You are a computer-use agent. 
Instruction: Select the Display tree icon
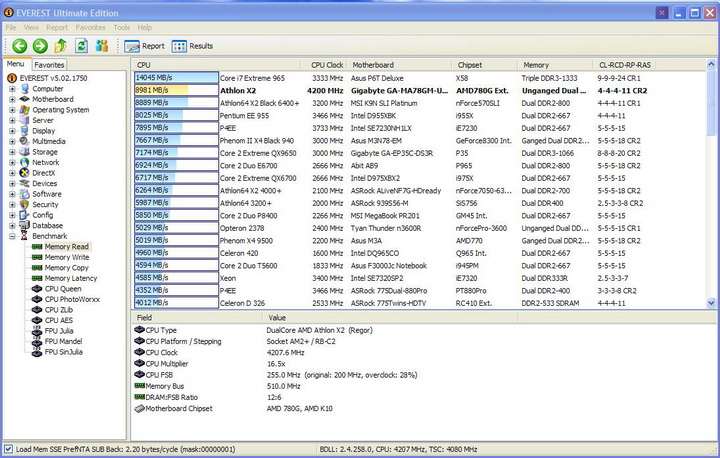click(25, 131)
